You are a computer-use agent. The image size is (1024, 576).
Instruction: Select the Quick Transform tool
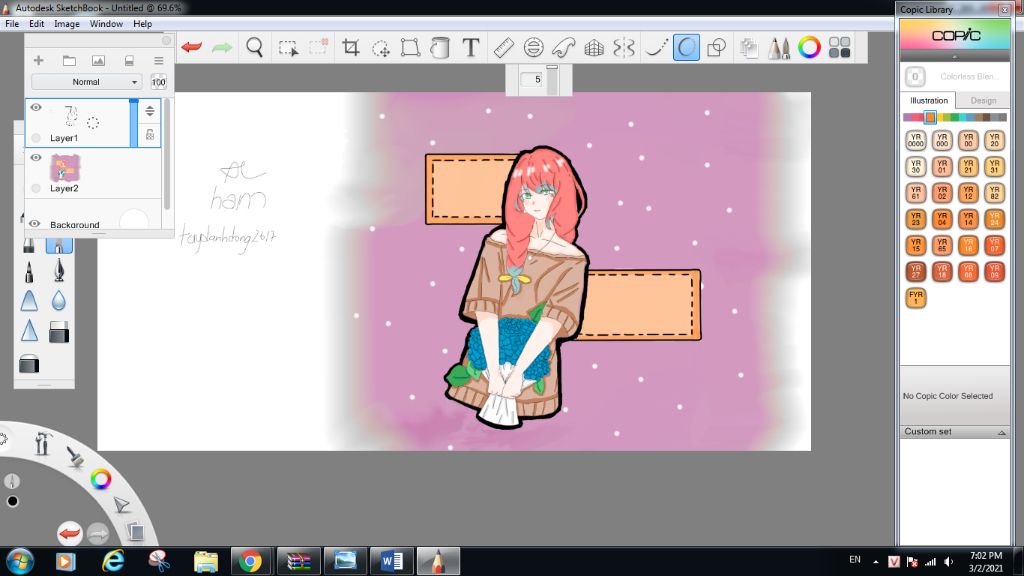pos(381,48)
